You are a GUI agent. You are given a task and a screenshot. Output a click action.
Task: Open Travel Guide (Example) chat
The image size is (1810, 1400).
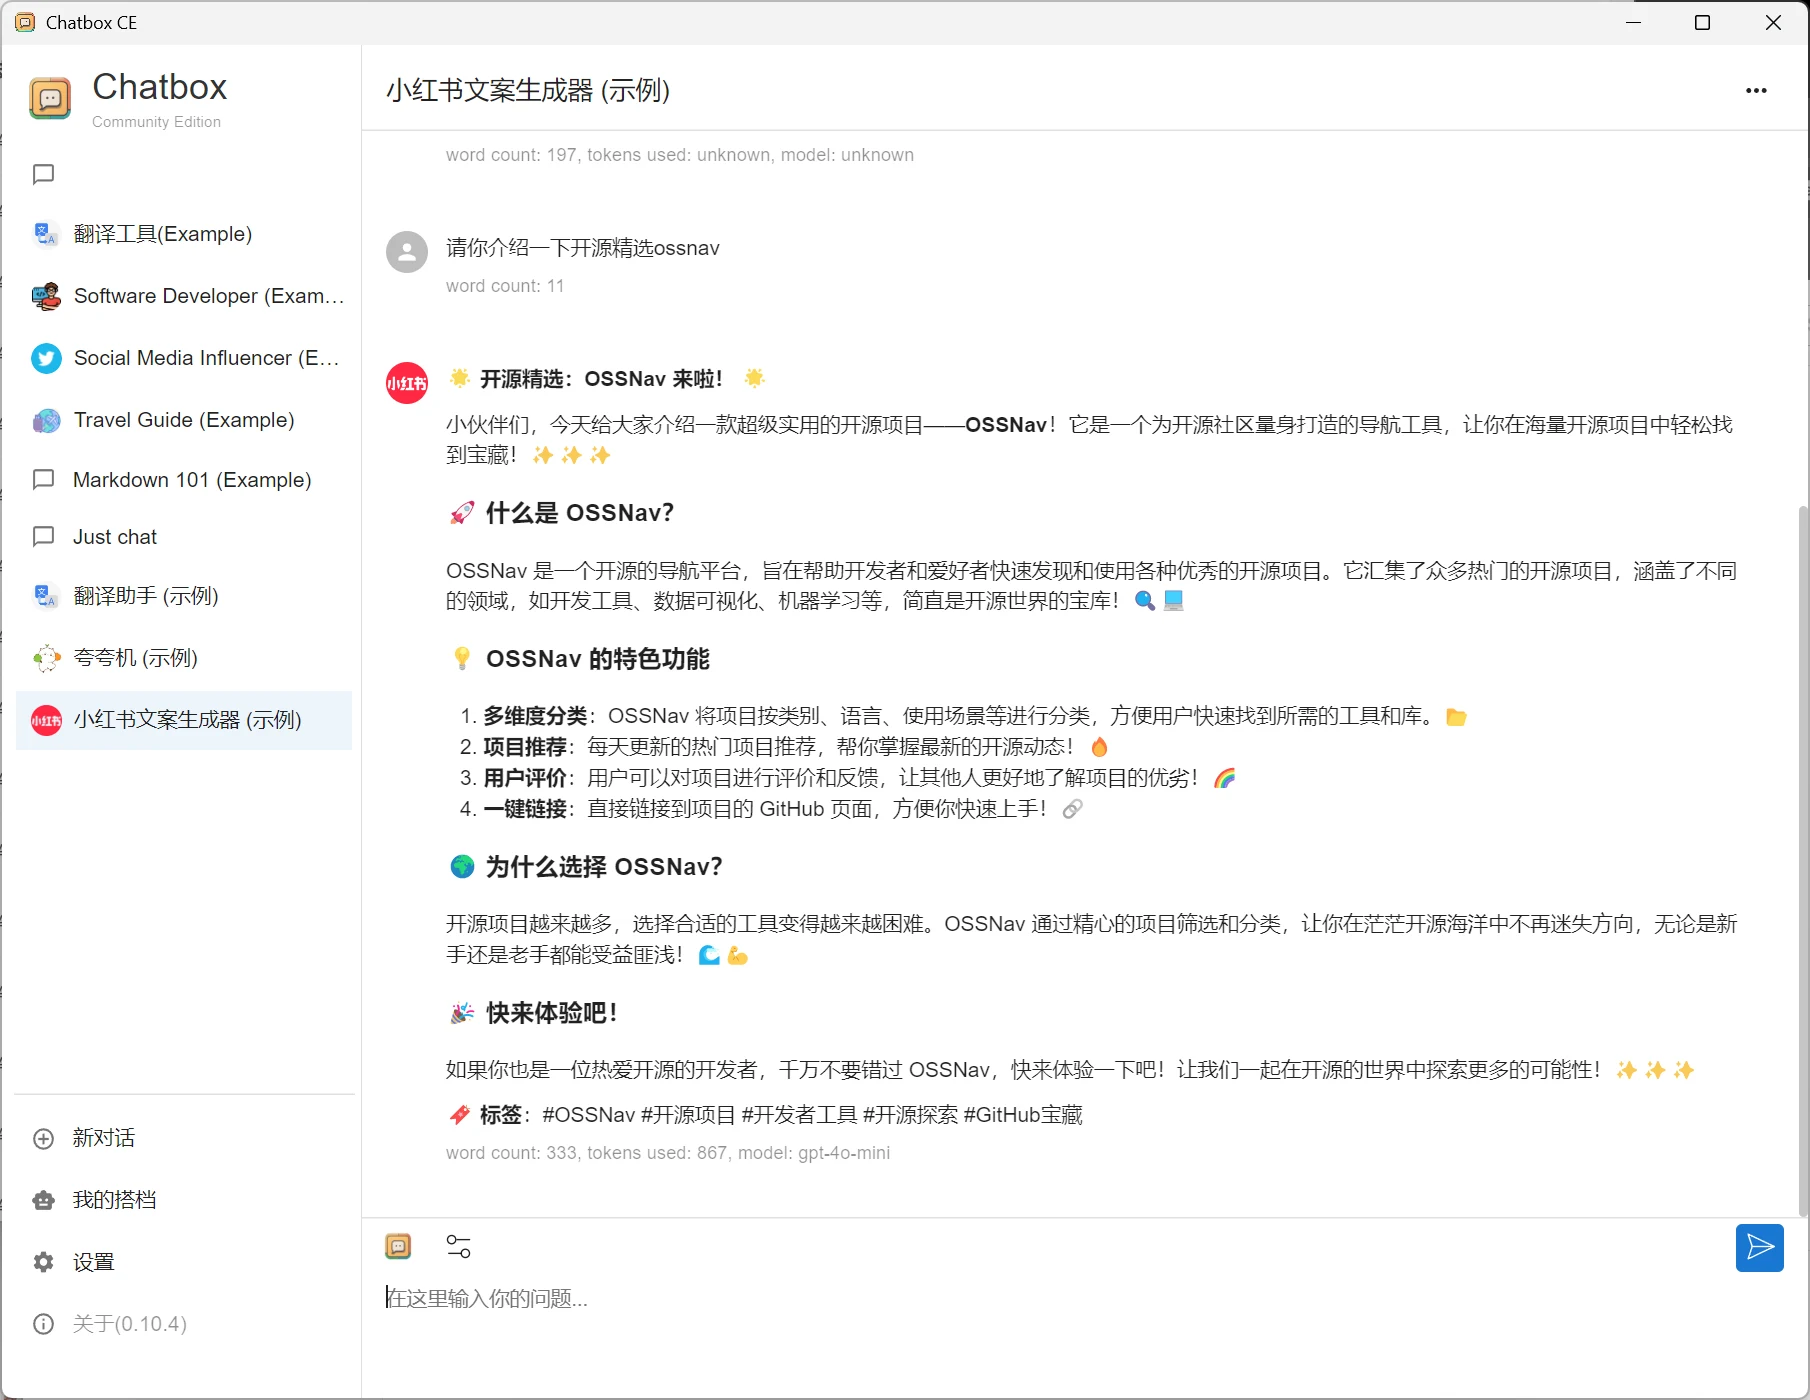[x=184, y=420]
